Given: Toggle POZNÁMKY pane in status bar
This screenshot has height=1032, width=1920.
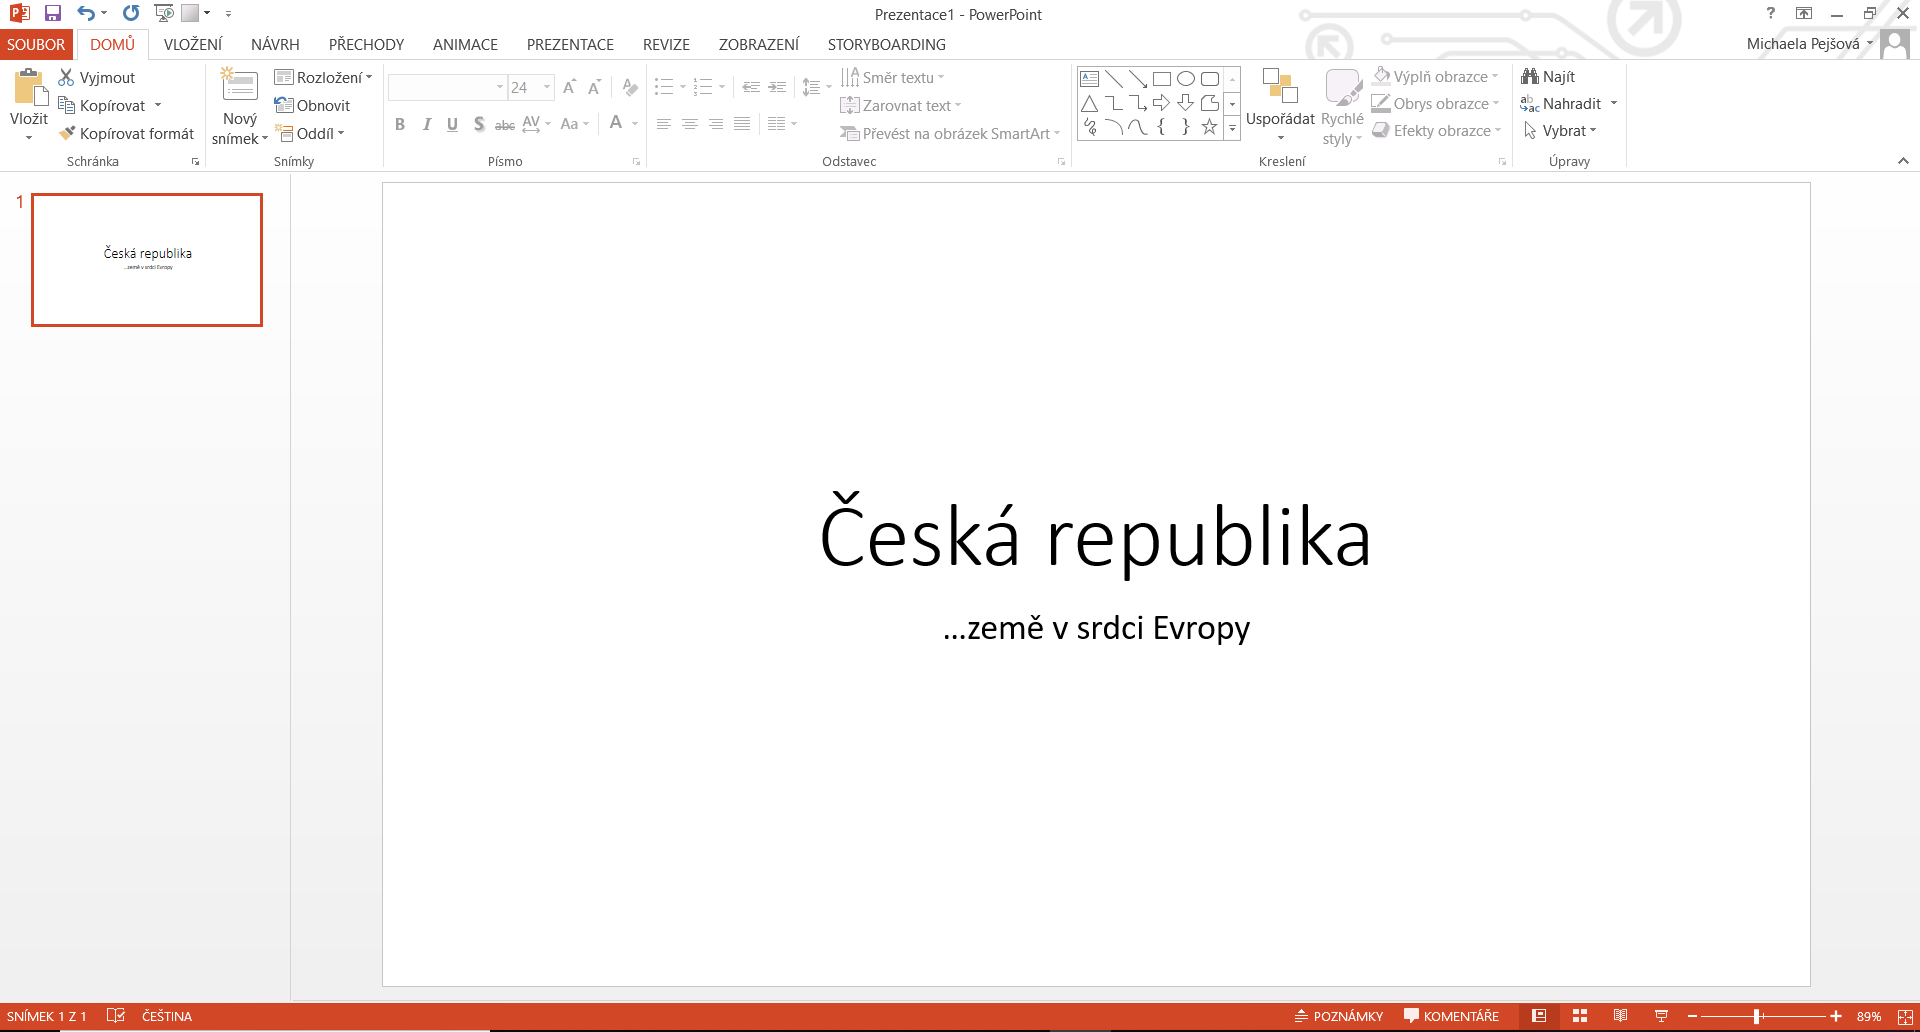Looking at the screenshot, I should pos(1339,1016).
